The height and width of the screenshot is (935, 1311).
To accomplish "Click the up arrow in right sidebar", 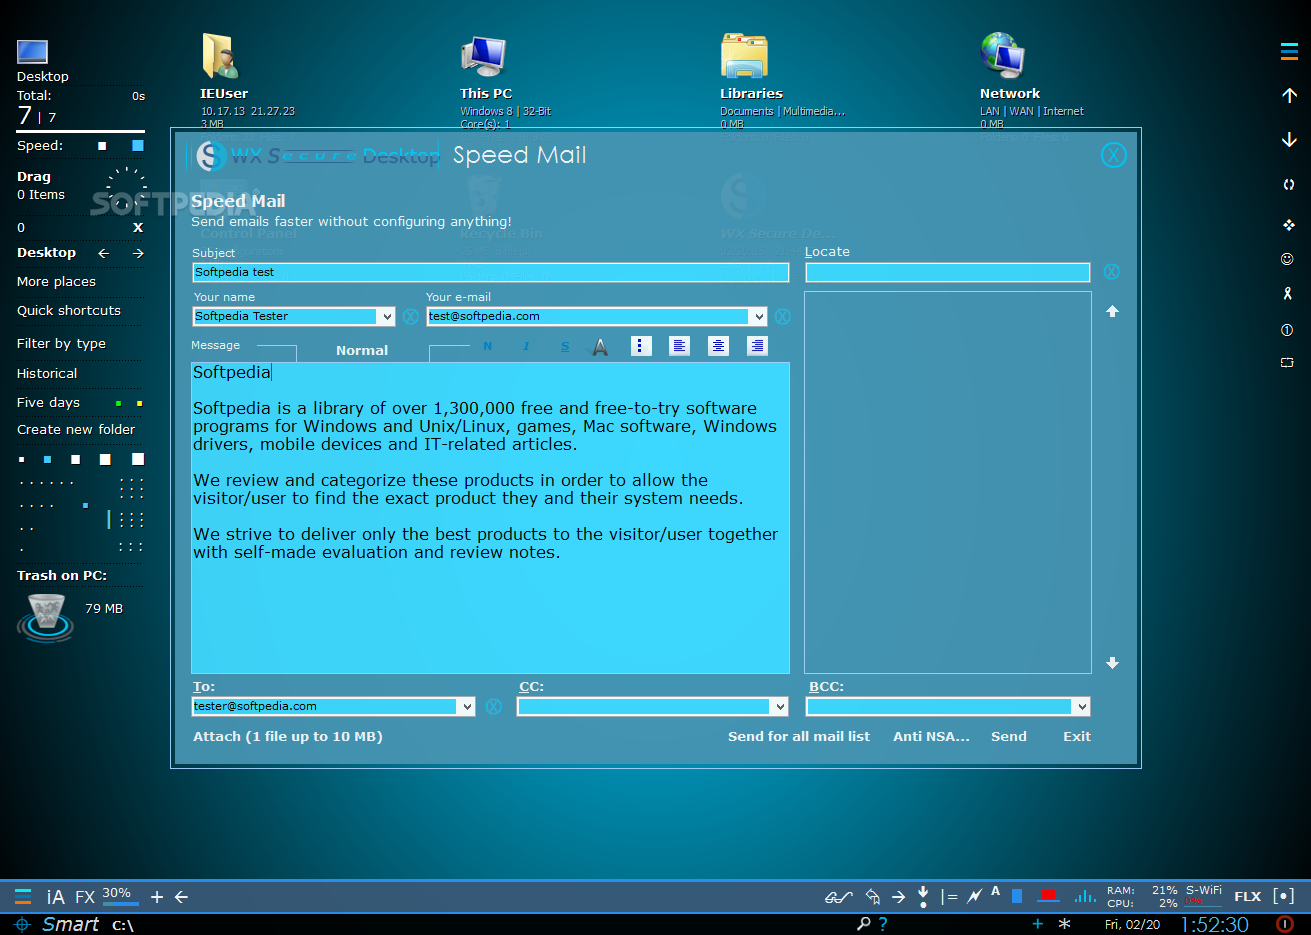I will click(x=1289, y=95).
